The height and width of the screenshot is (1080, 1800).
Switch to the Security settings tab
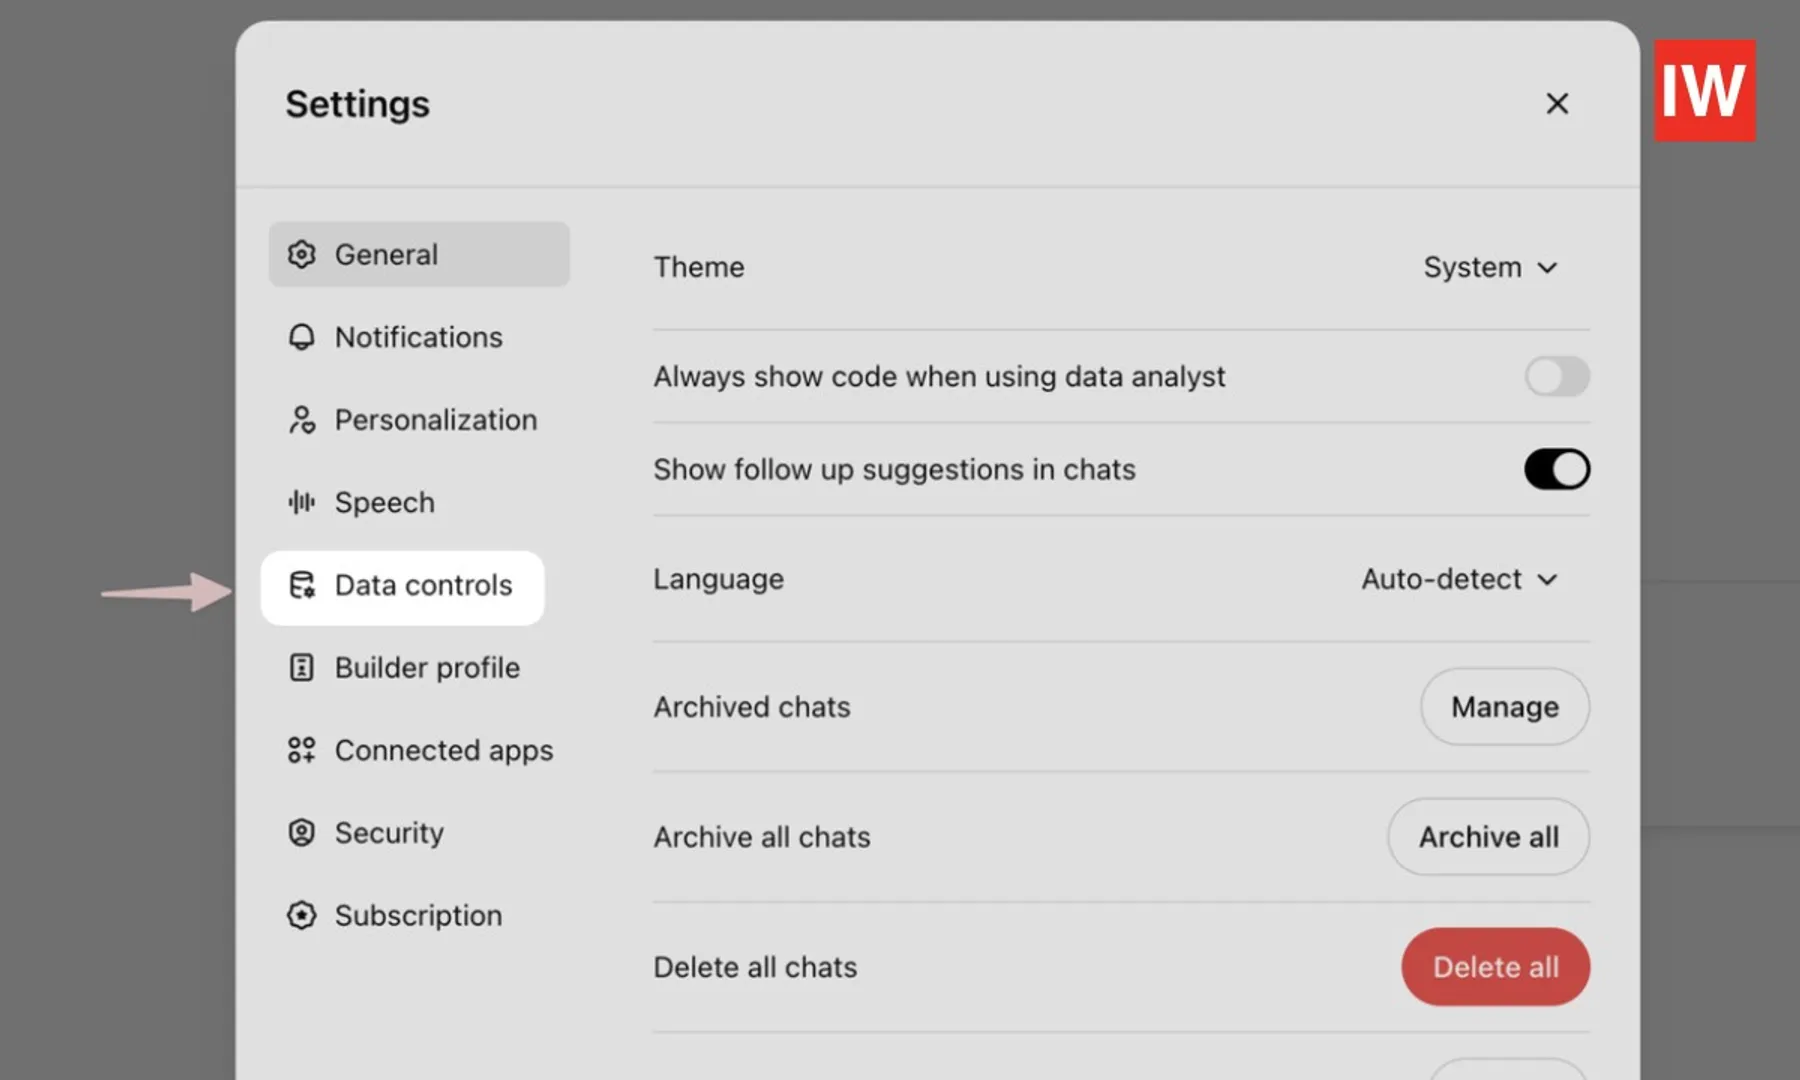click(389, 832)
